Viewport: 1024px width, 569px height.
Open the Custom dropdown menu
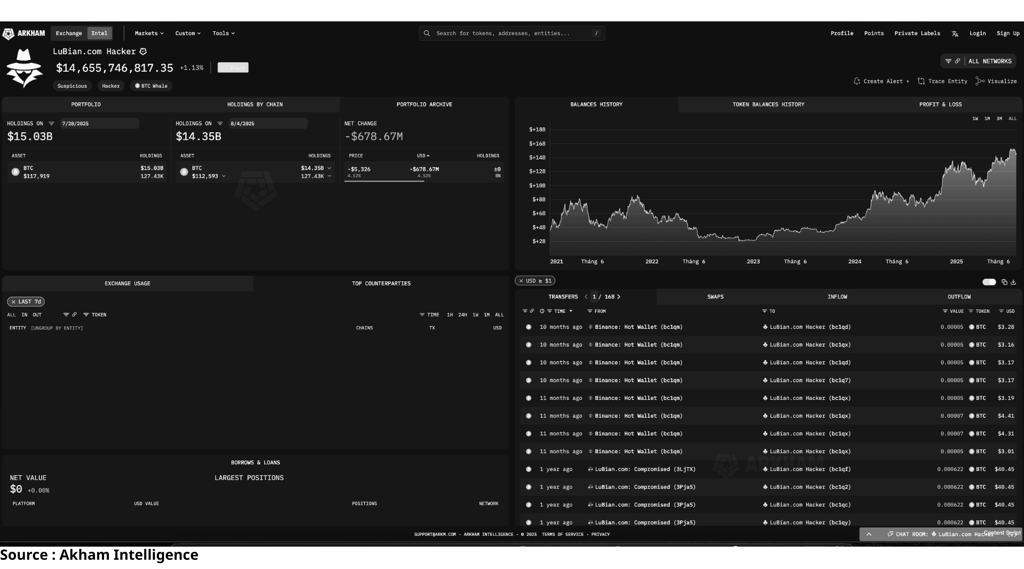click(187, 33)
